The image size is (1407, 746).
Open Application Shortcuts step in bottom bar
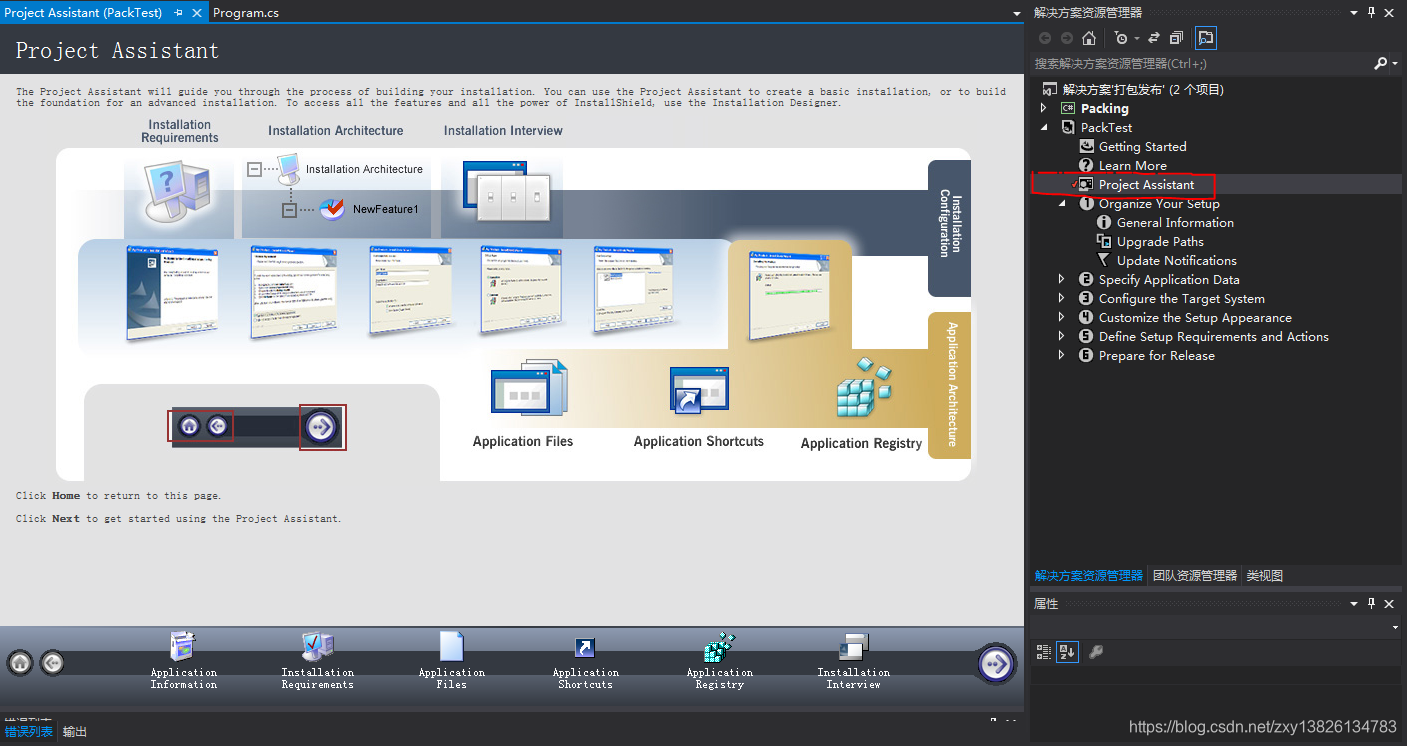[x=585, y=660]
